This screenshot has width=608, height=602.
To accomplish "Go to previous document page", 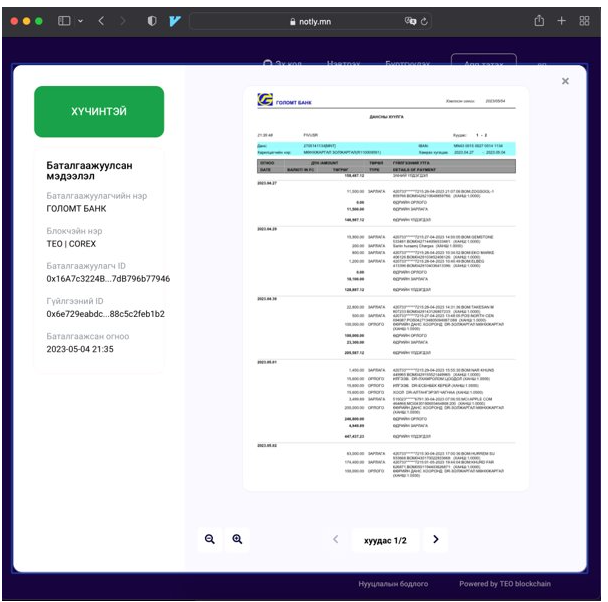I will coord(335,539).
